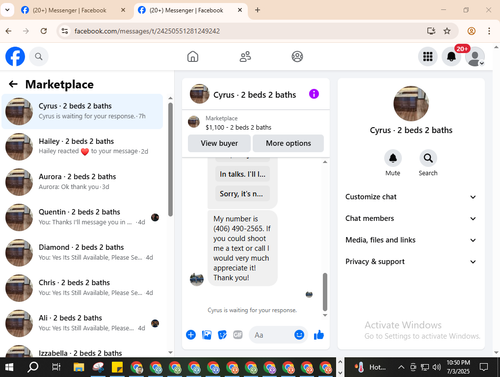
Task: Bookmark this page with star icon
Action: pos(447,31)
